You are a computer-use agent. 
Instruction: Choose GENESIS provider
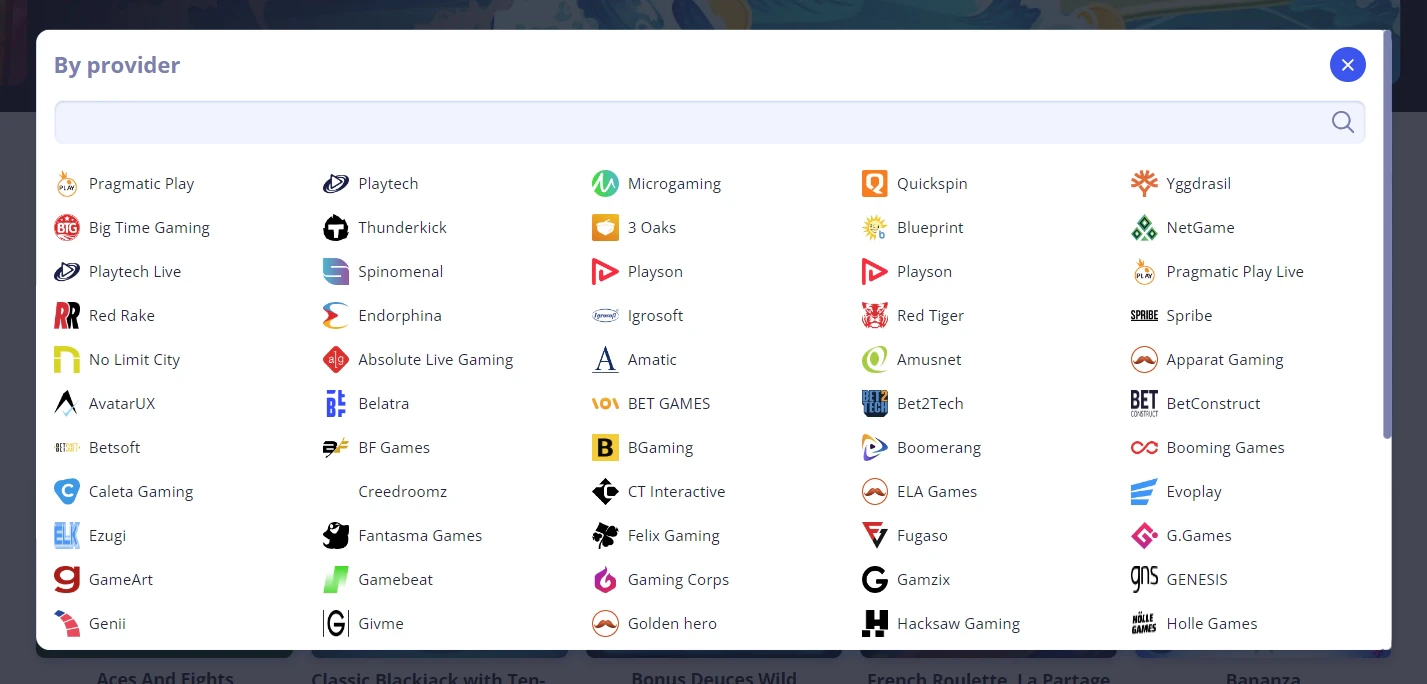pyautogui.click(x=1179, y=580)
